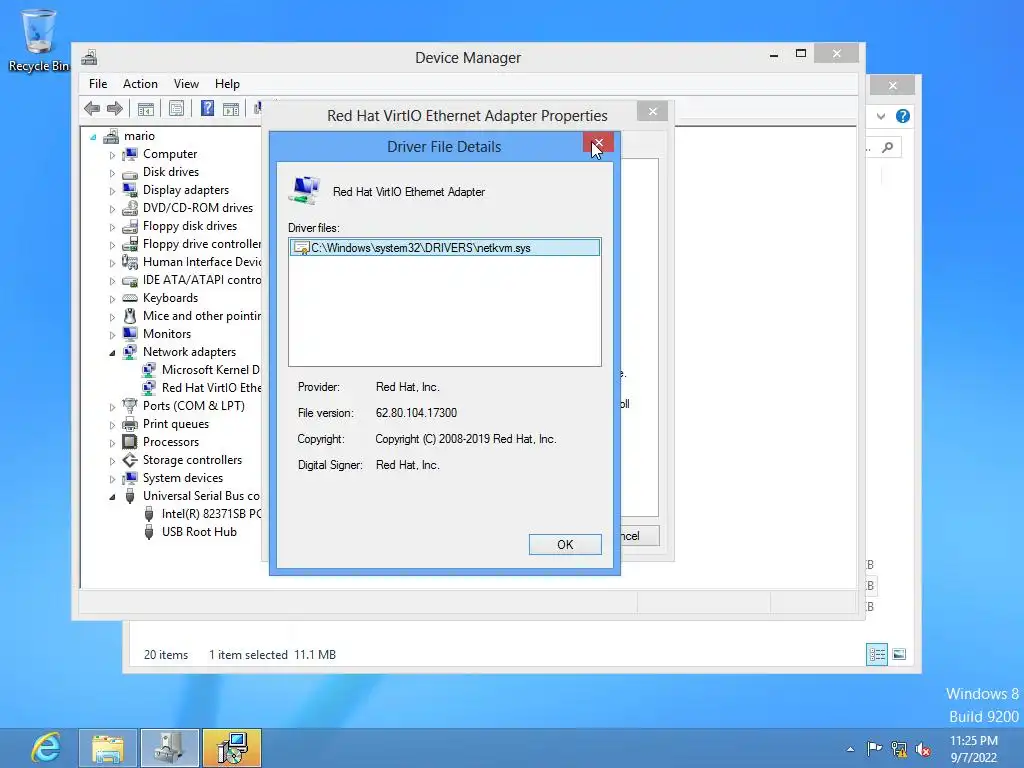The width and height of the screenshot is (1024, 768).
Task: Open the Recycle Bin on desktop
Action: click(x=39, y=40)
